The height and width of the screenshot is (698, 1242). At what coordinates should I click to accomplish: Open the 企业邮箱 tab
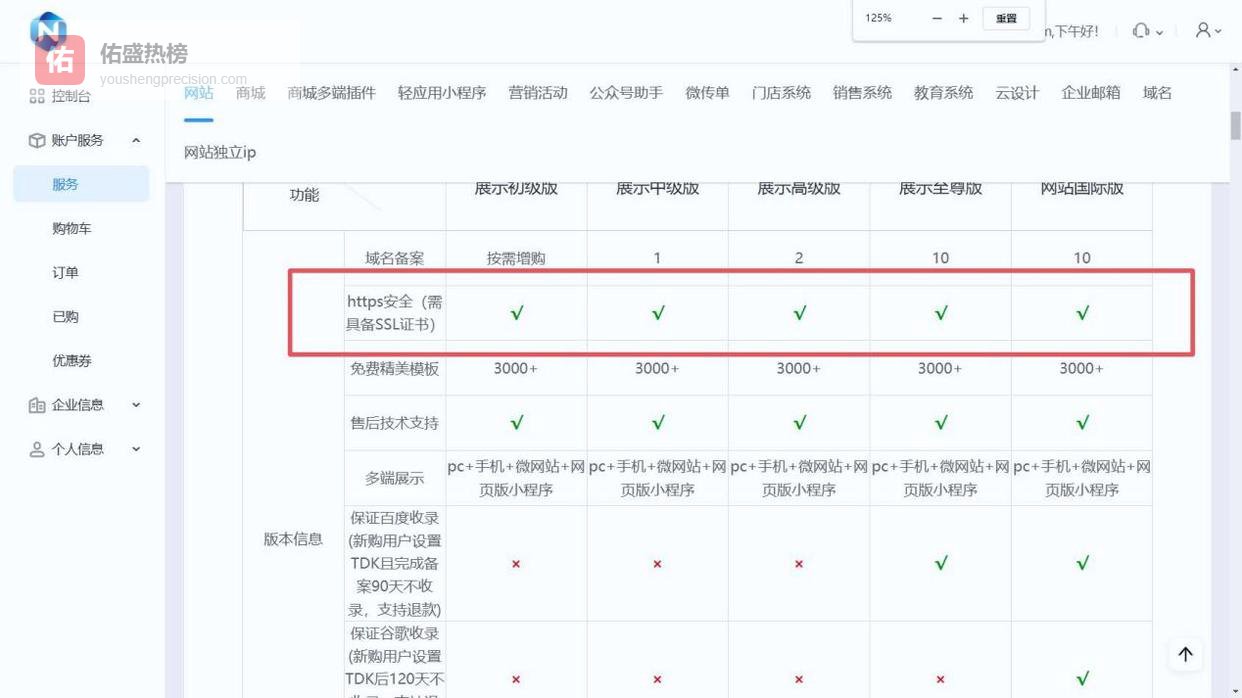coord(1090,93)
